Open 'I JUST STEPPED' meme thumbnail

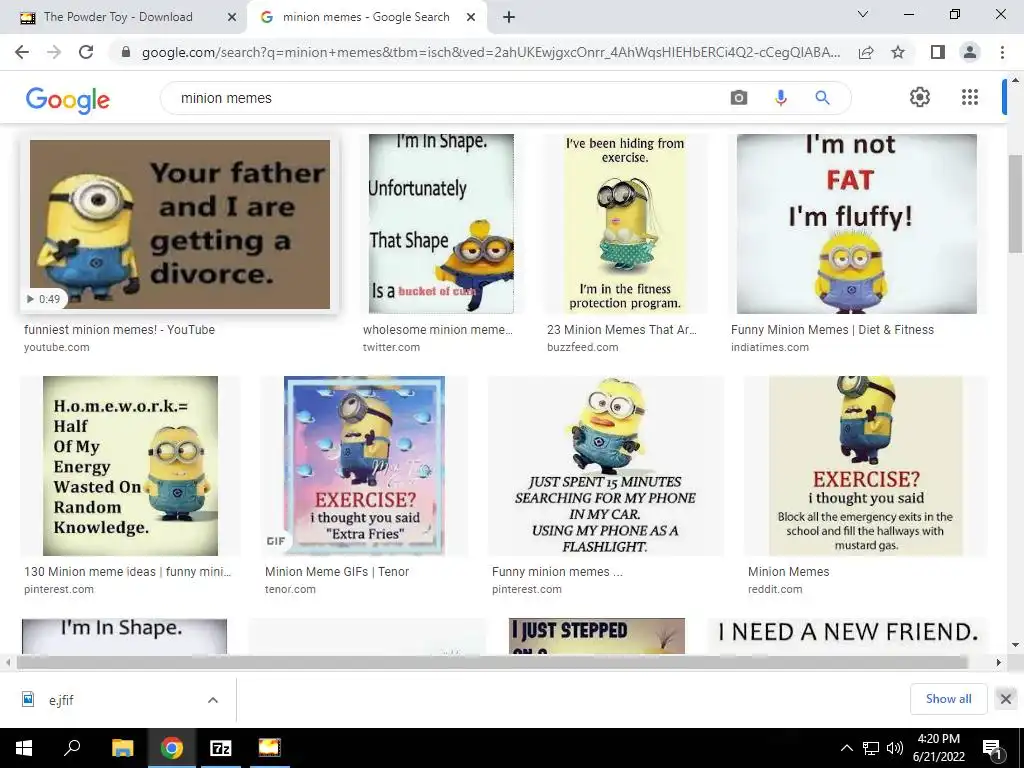point(597,635)
